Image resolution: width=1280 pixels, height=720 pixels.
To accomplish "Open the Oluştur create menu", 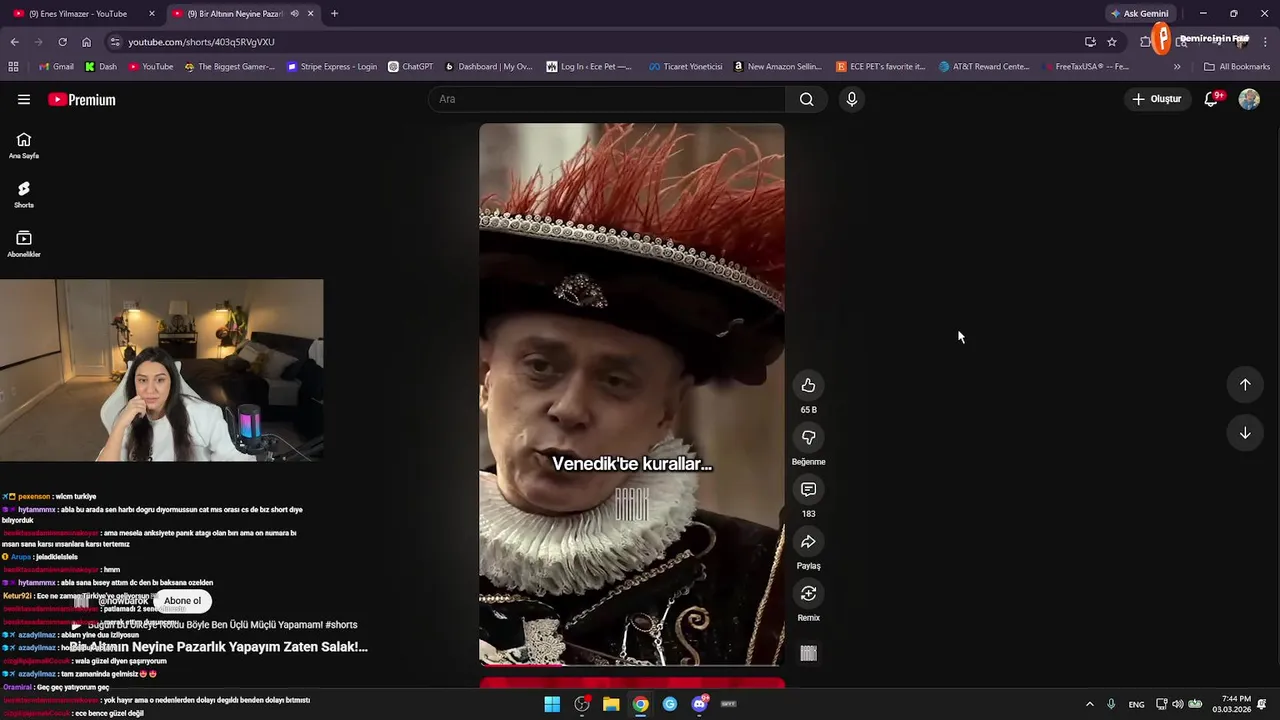I will pos(1157,99).
